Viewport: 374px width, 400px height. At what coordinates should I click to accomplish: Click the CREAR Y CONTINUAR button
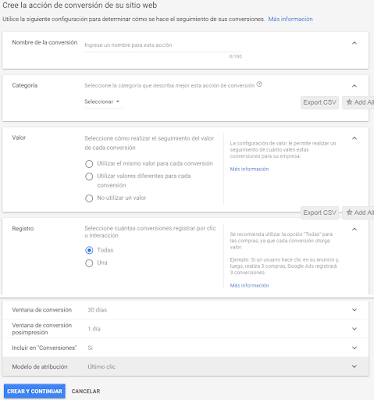pyautogui.click(x=35, y=391)
